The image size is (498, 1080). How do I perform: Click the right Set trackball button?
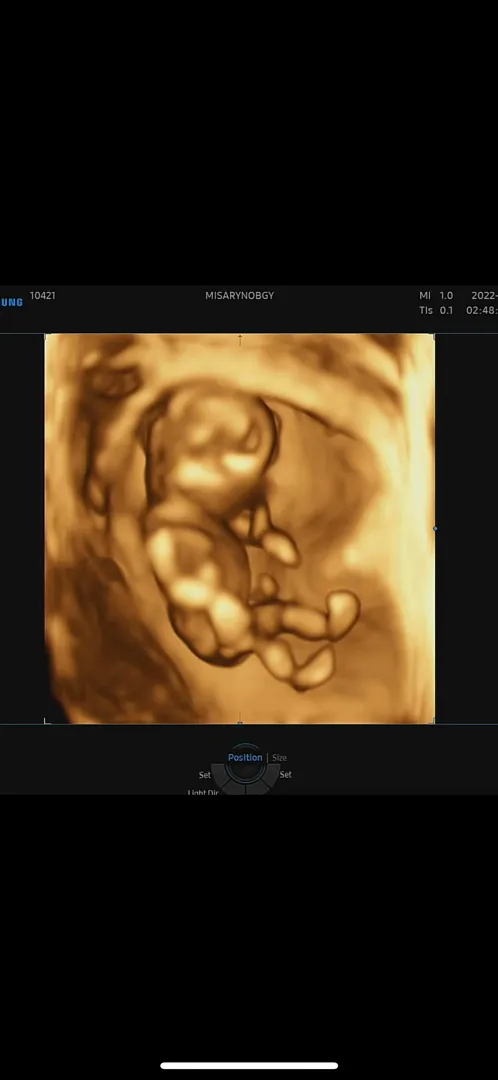tap(285, 774)
